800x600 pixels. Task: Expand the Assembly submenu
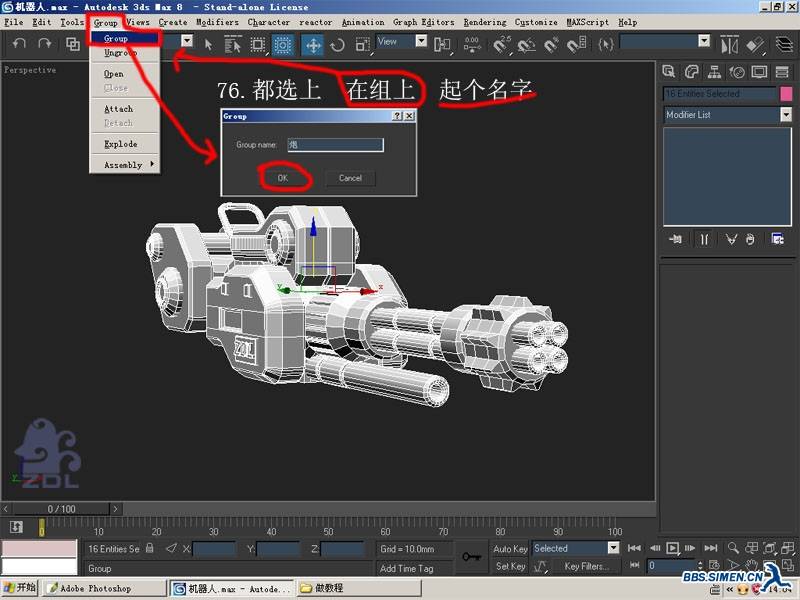125,164
